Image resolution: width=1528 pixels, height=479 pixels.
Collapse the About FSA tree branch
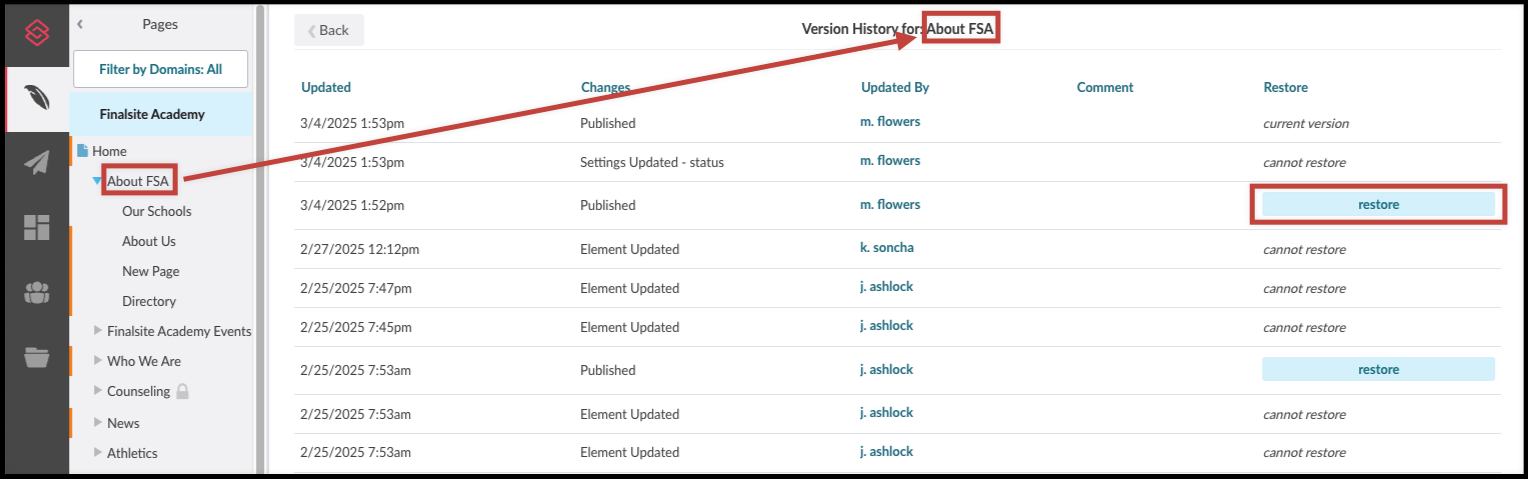click(97, 181)
